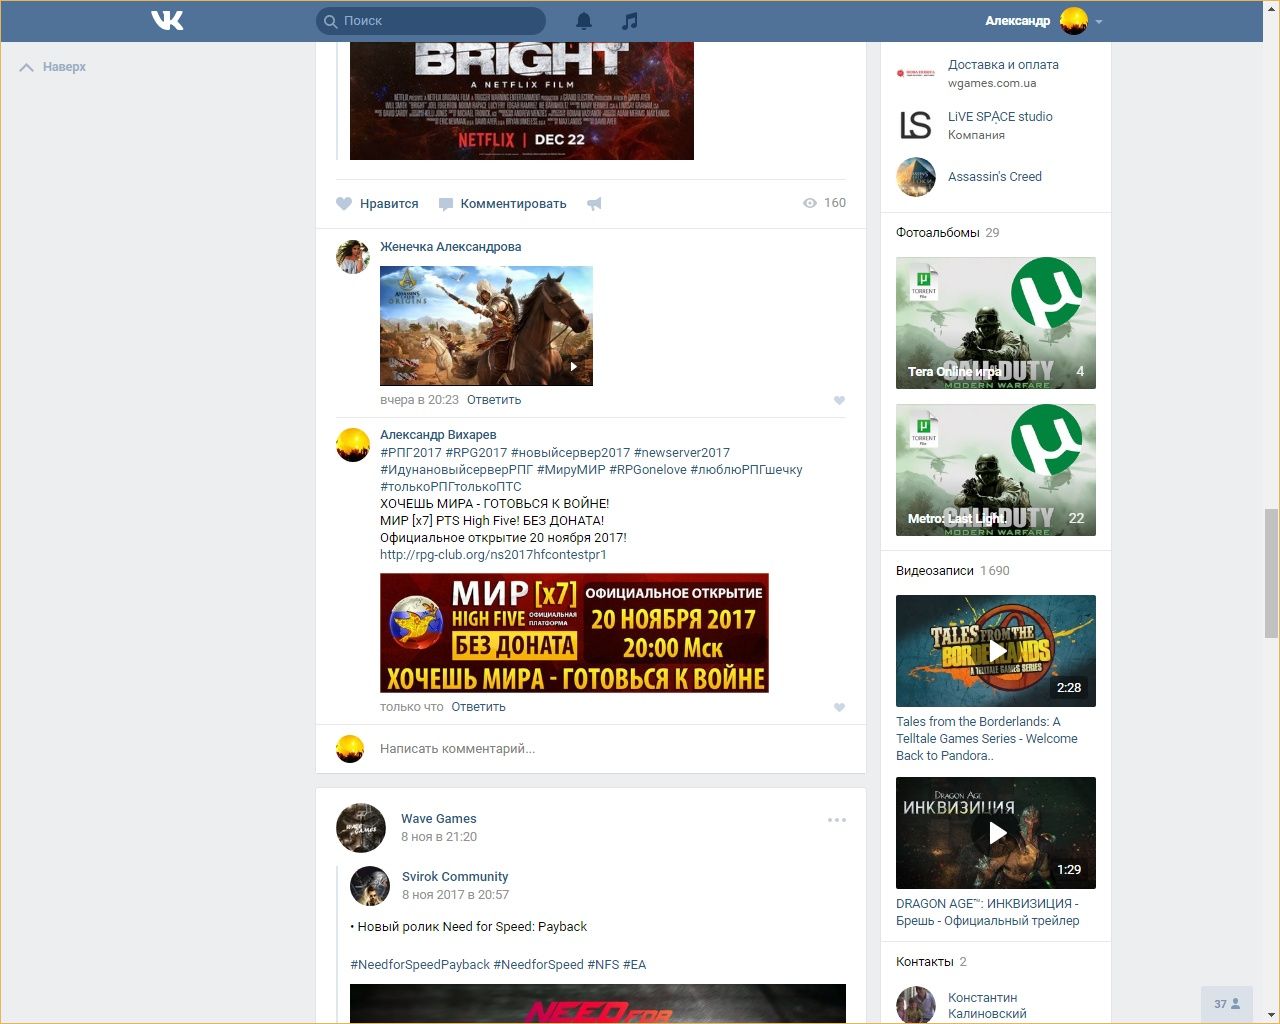Open notifications bell icon
The width and height of the screenshot is (1280, 1024).
point(584,21)
